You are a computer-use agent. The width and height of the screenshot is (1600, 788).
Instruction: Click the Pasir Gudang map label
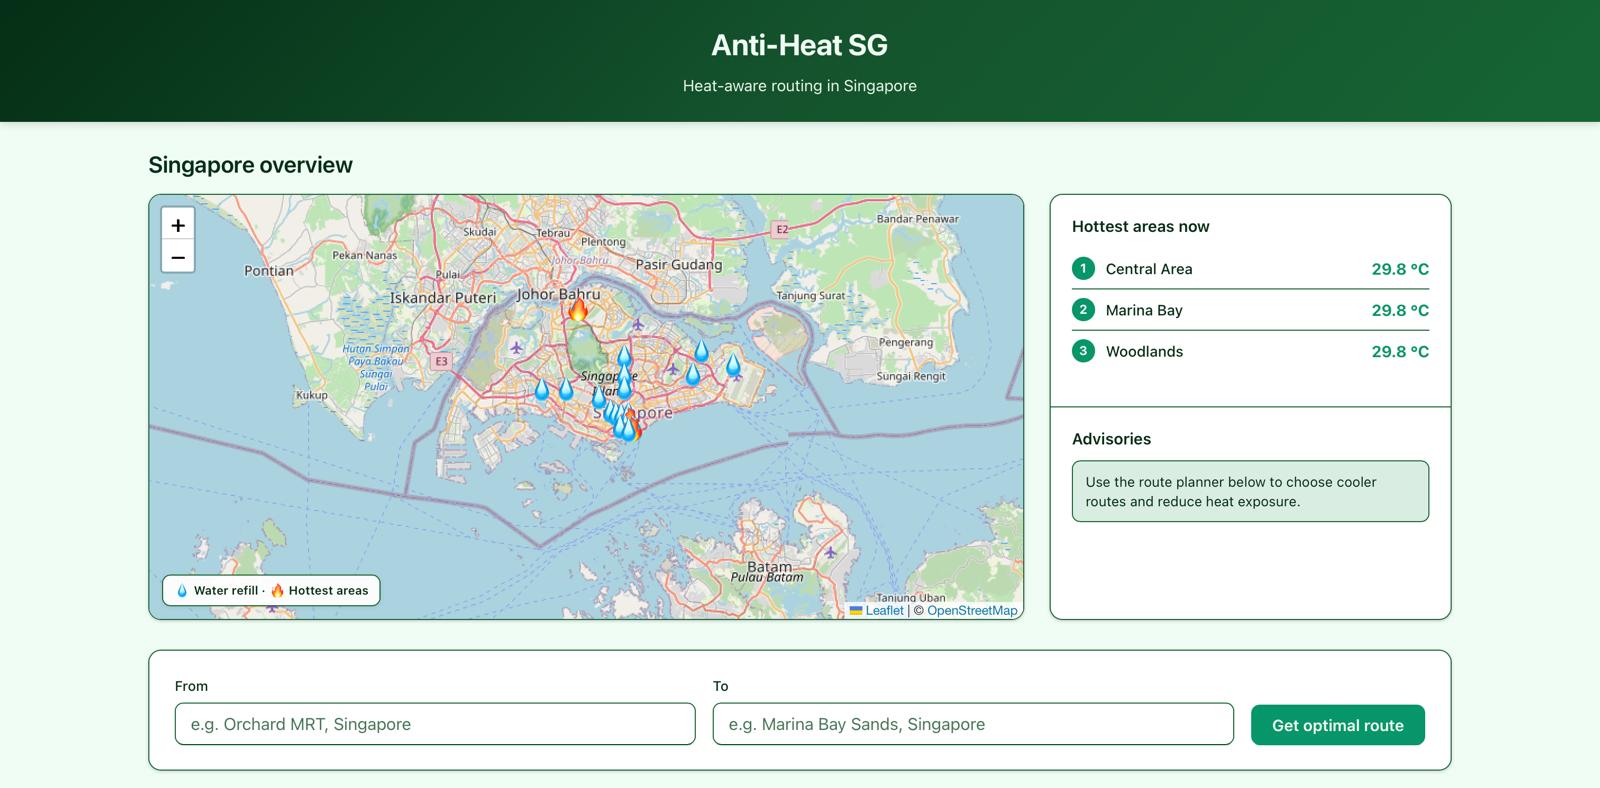(x=679, y=264)
